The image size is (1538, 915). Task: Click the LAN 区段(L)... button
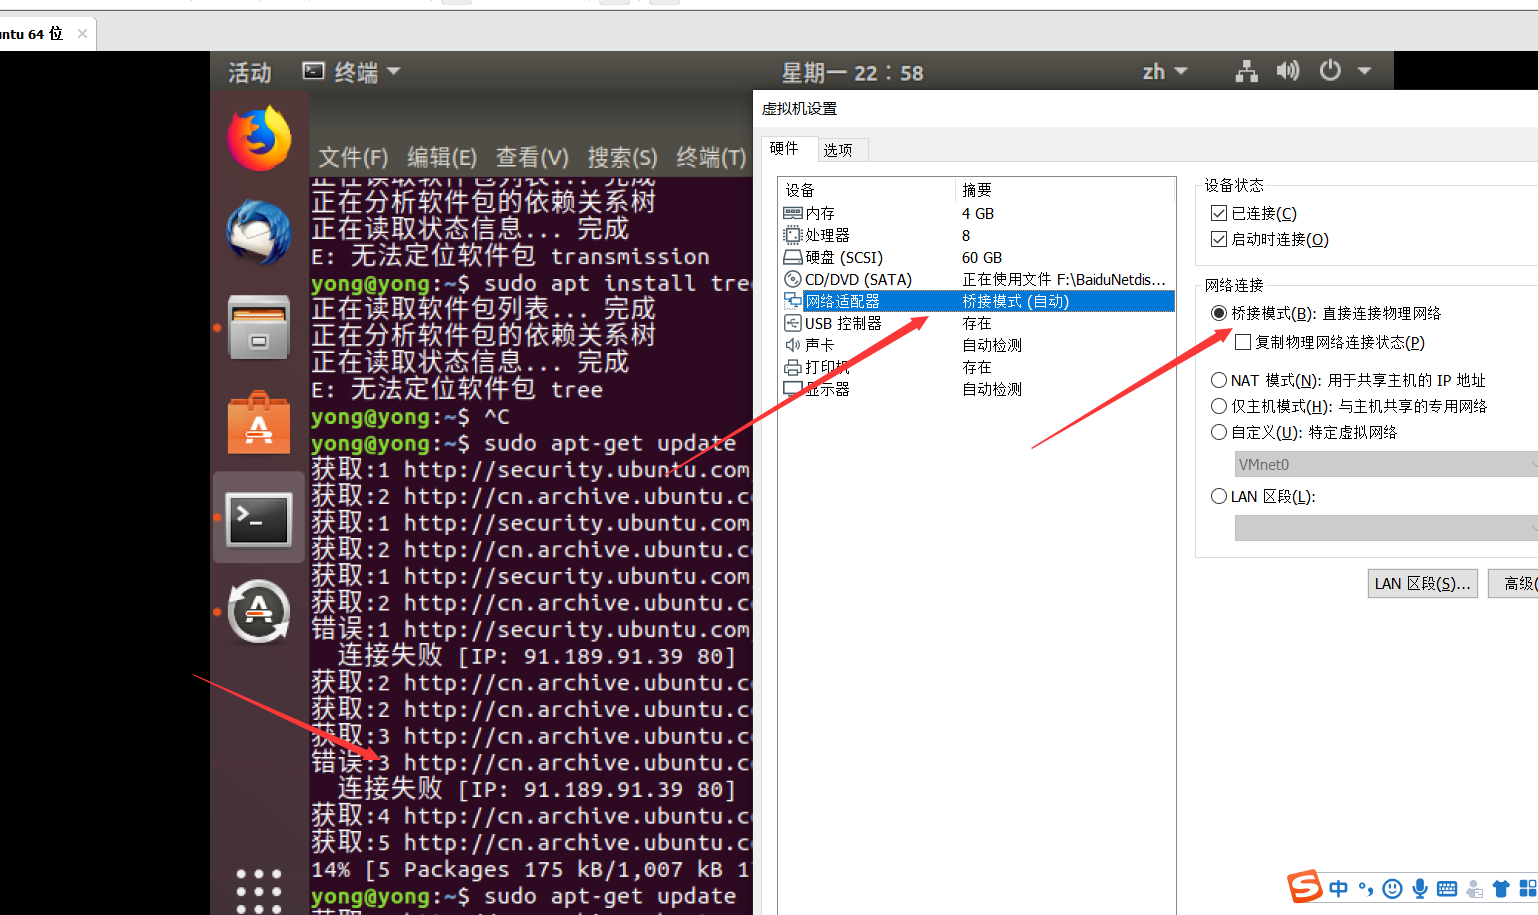[x=1422, y=583]
